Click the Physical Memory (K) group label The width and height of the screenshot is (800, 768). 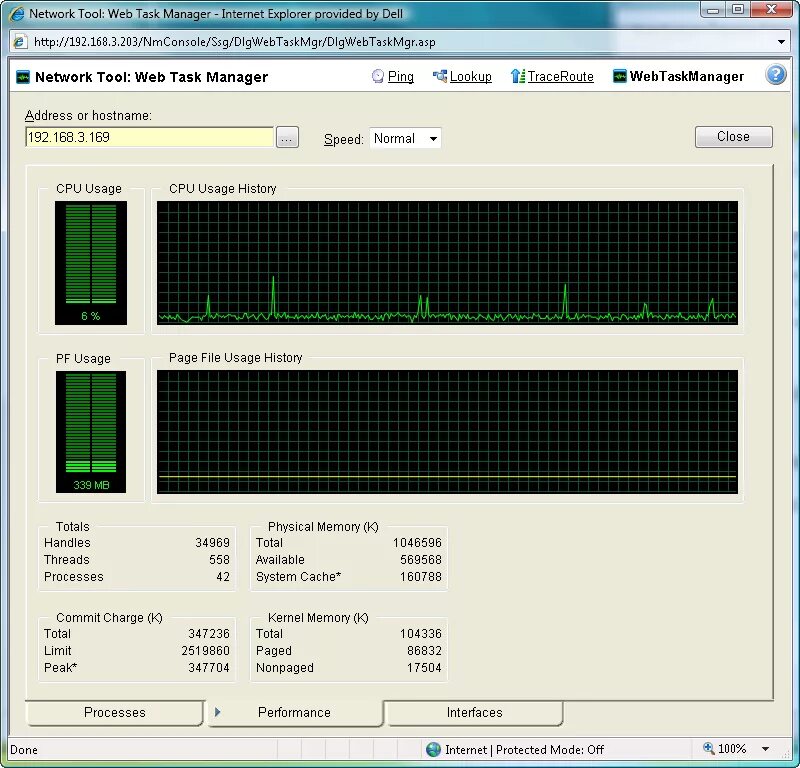(323, 527)
